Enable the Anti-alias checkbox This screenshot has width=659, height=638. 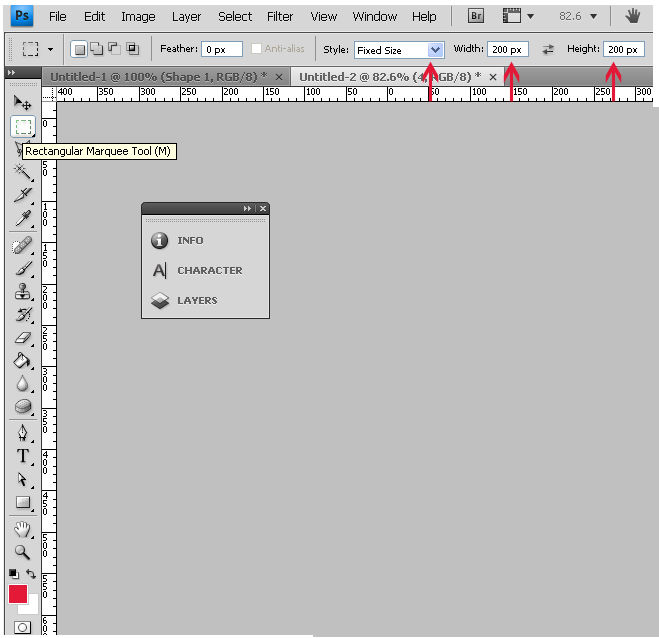(x=256, y=49)
